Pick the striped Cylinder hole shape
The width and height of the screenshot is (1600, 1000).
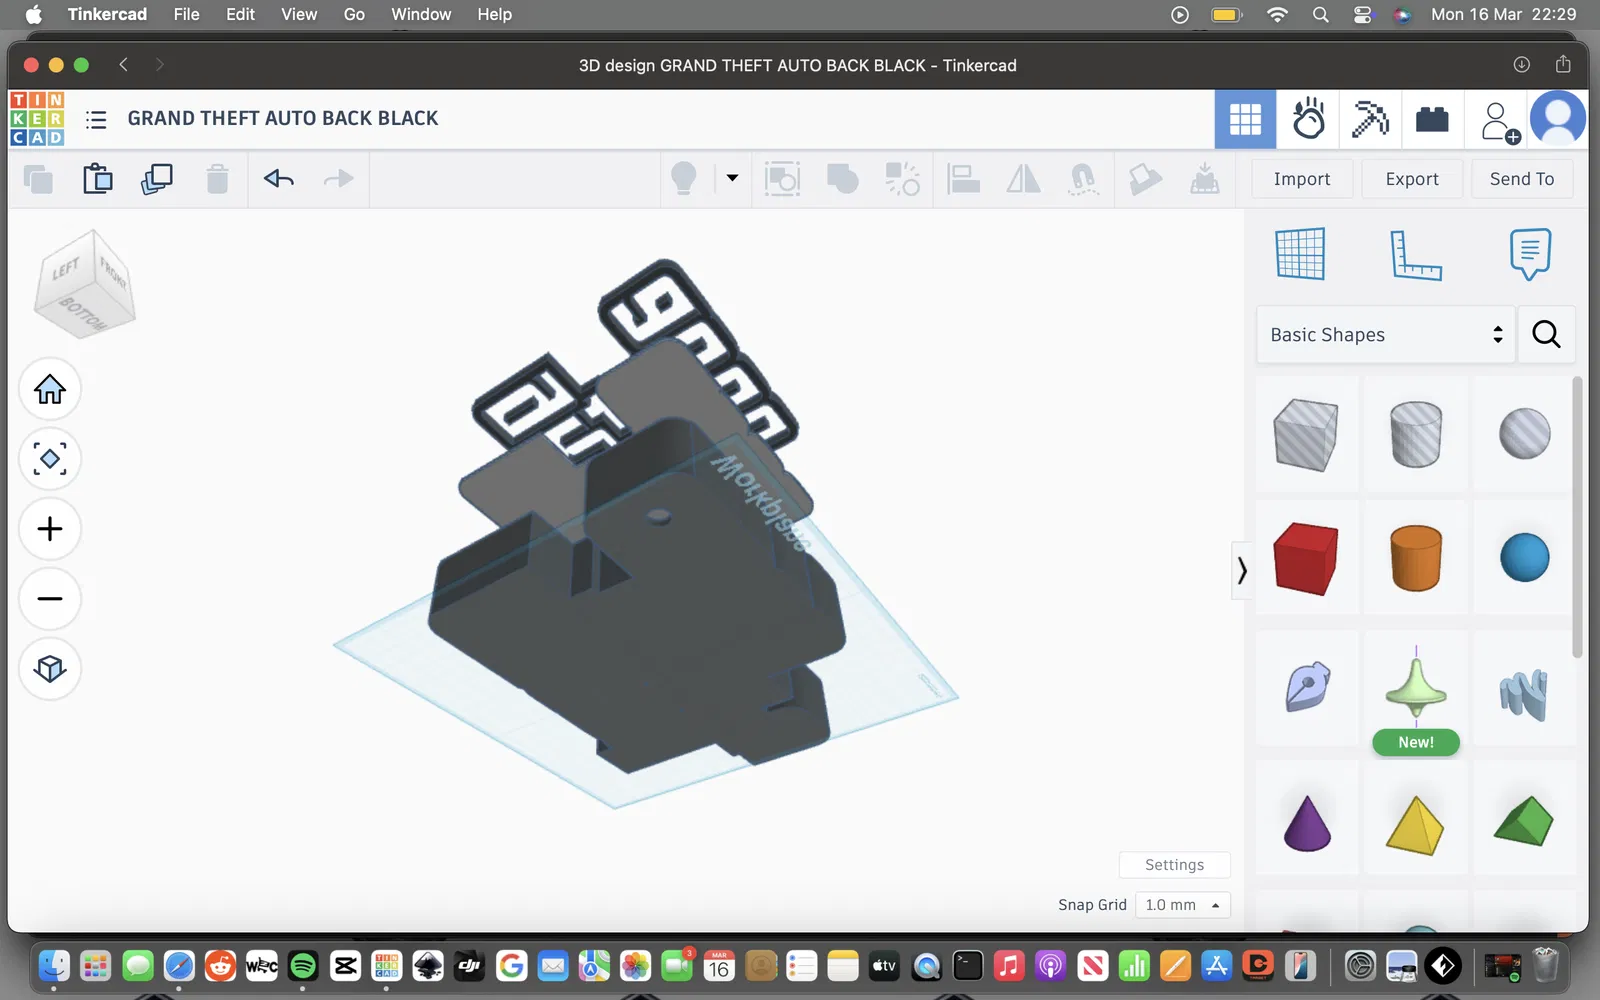(x=1416, y=435)
